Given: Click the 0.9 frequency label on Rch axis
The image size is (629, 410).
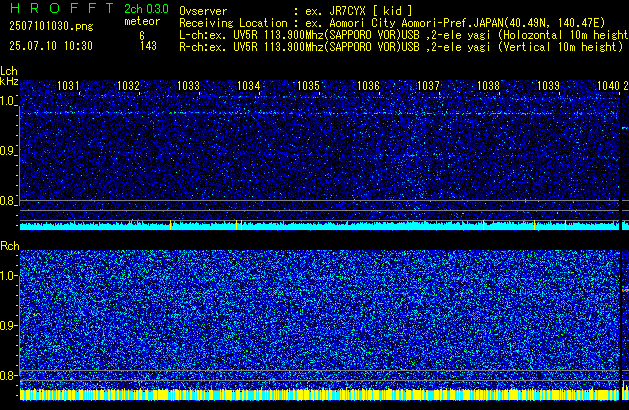Looking at the screenshot, I should (x=8, y=325).
